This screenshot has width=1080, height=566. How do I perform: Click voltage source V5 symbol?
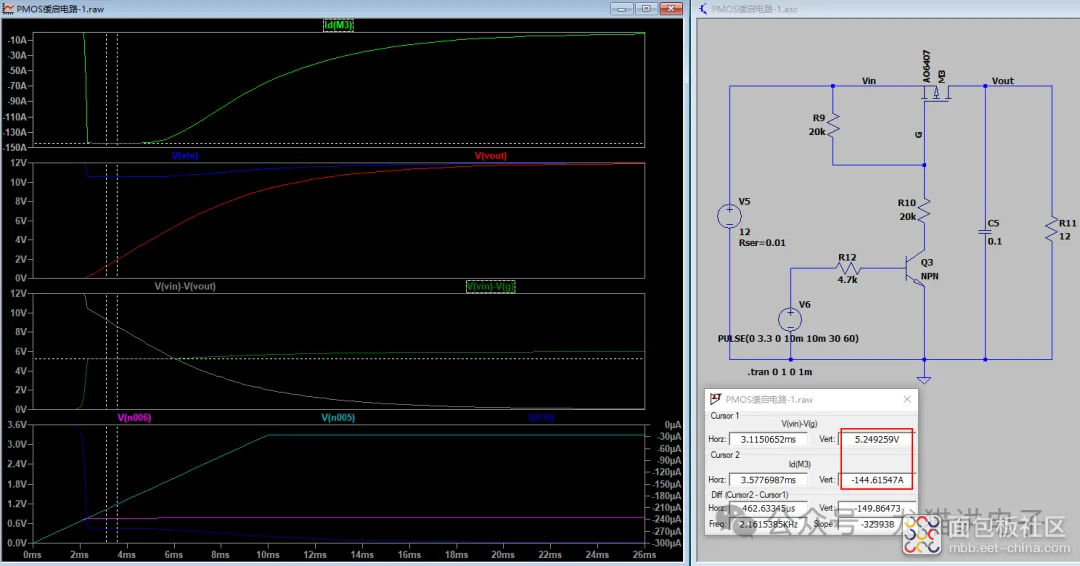click(729, 216)
